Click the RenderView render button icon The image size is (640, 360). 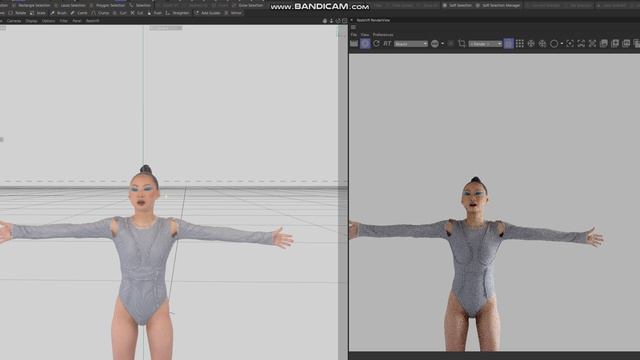tap(354, 44)
